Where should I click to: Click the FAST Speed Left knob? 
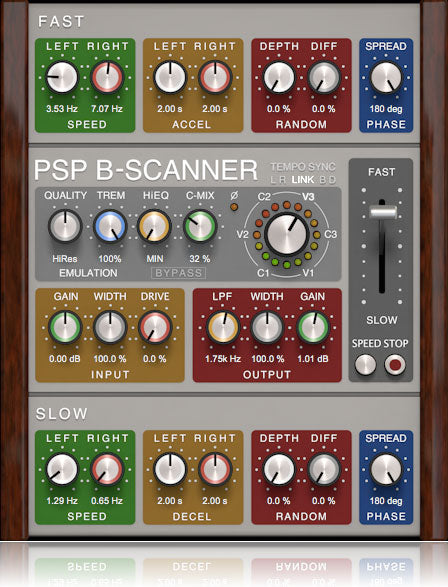click(x=62, y=77)
